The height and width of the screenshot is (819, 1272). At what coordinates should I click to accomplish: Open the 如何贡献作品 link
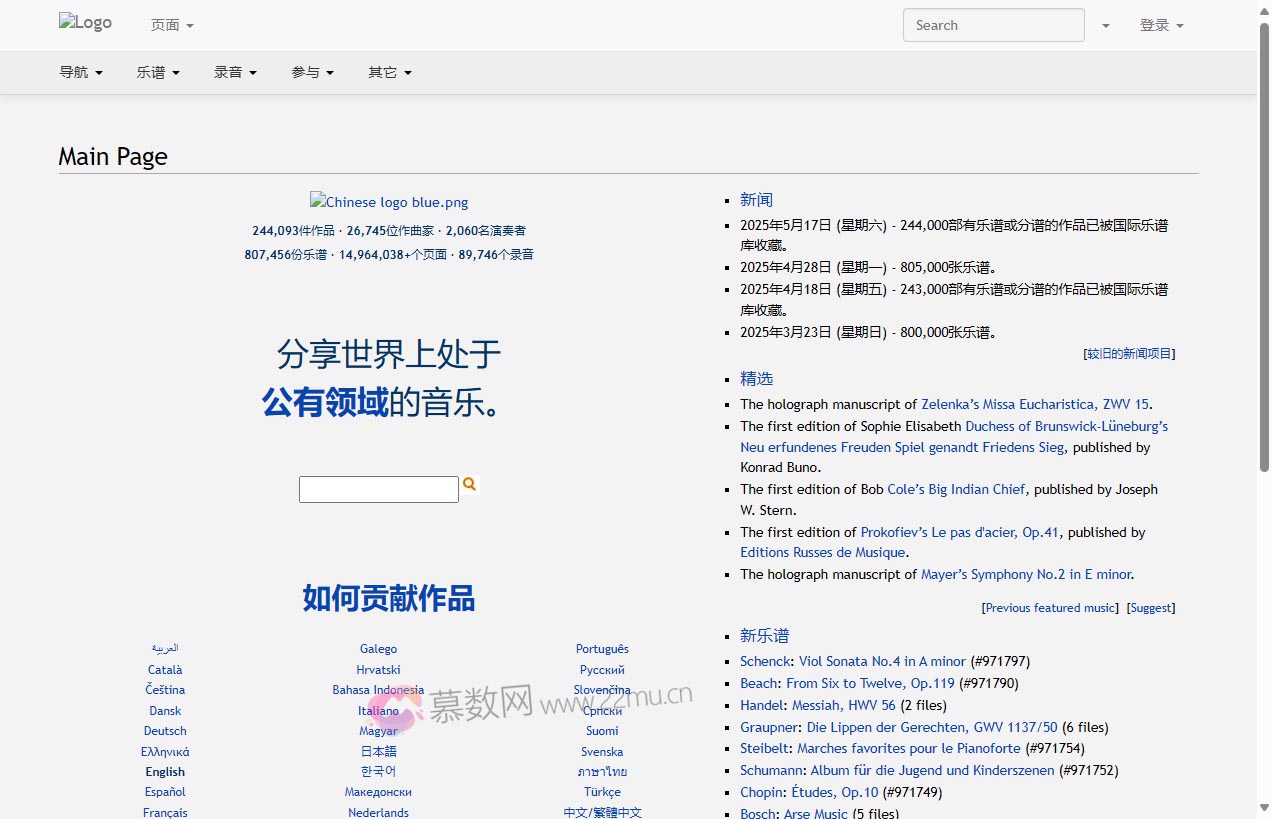[388, 598]
